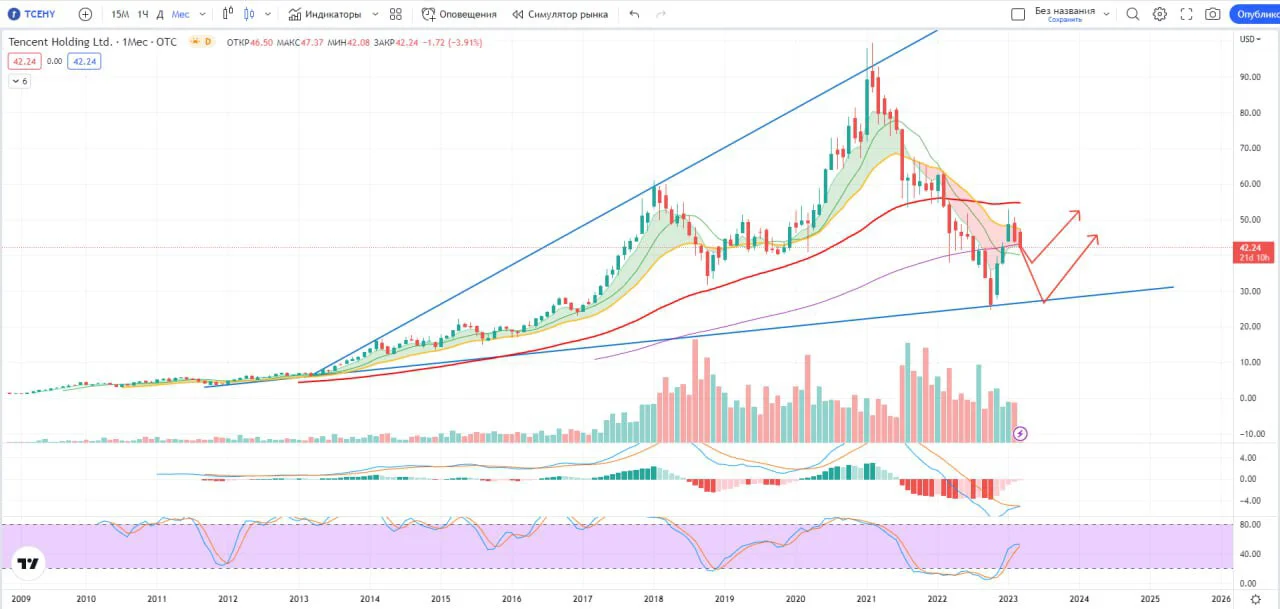Viewport: 1280px width, 609px height.
Task: Click the −1.72 (−3.91%) change value
Action: [x=454, y=42]
